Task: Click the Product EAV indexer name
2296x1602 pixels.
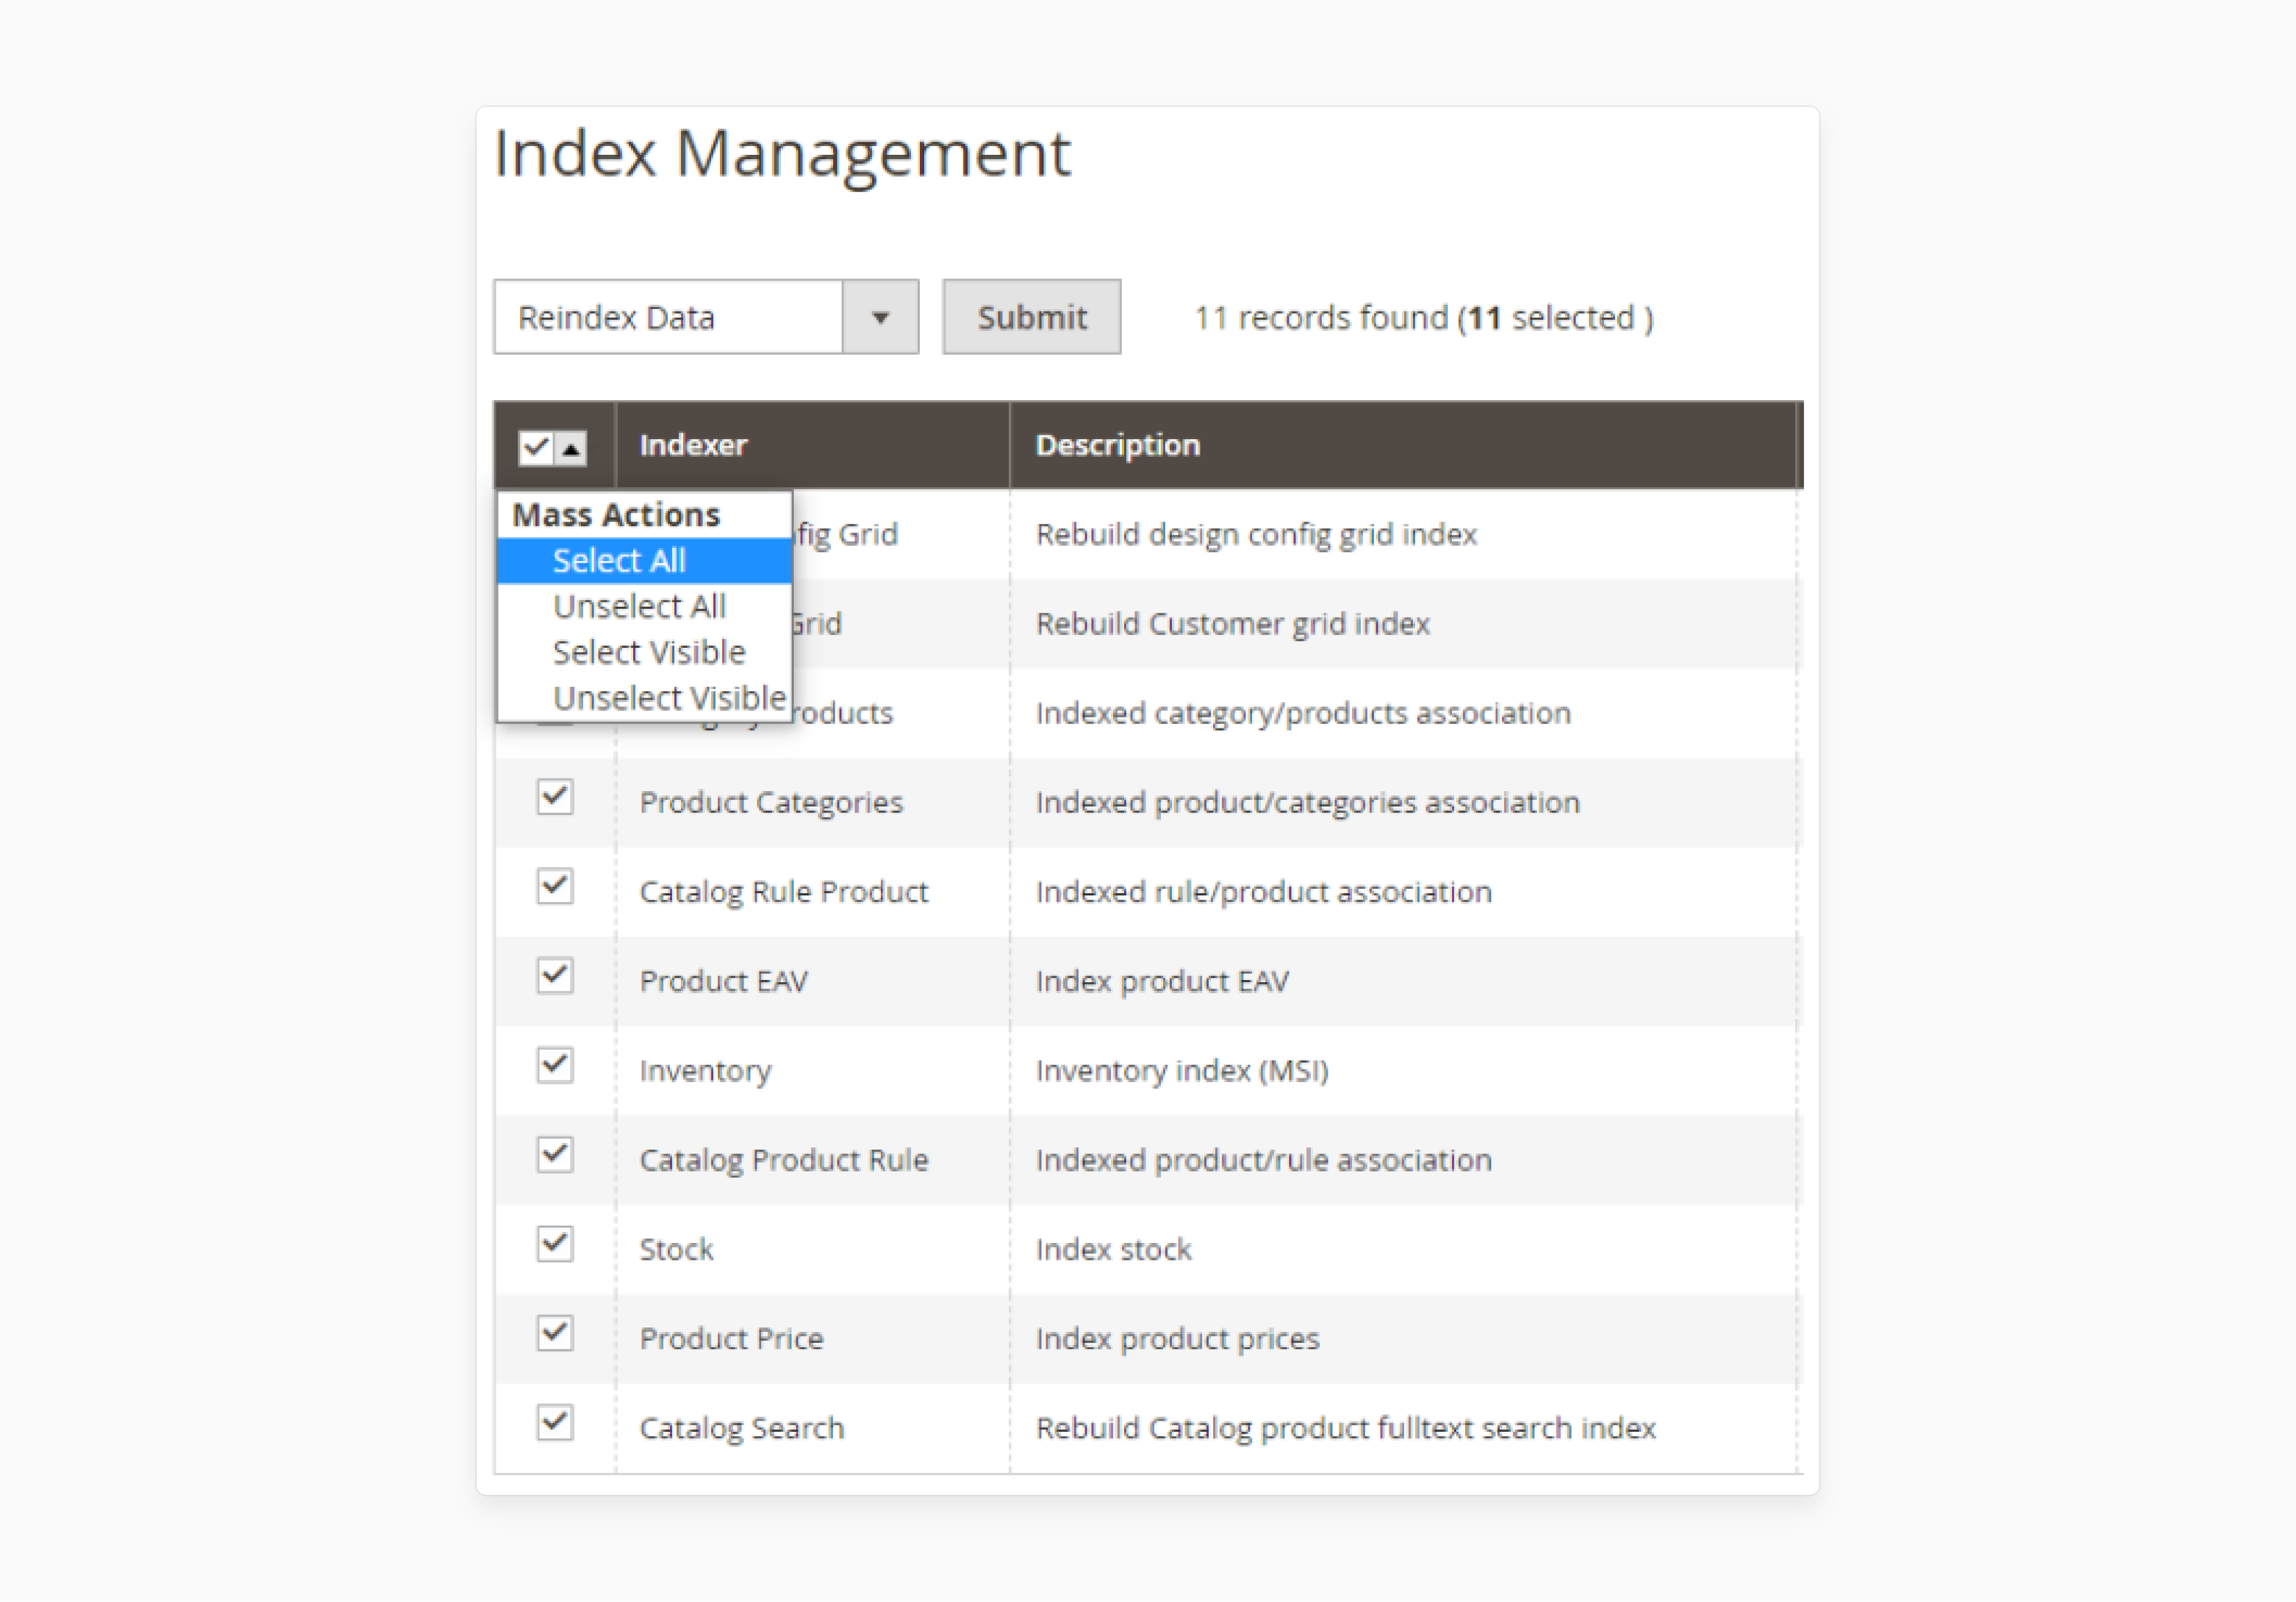Action: coord(724,981)
